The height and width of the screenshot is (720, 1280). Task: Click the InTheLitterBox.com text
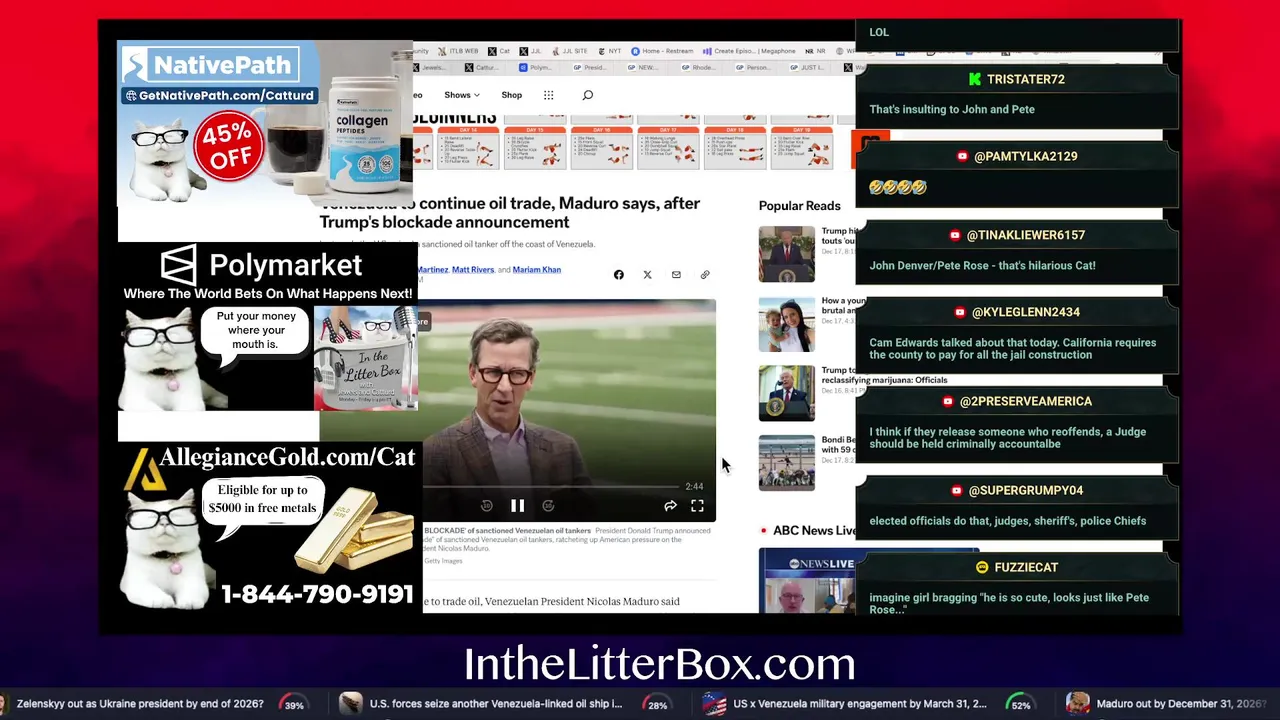(659, 664)
